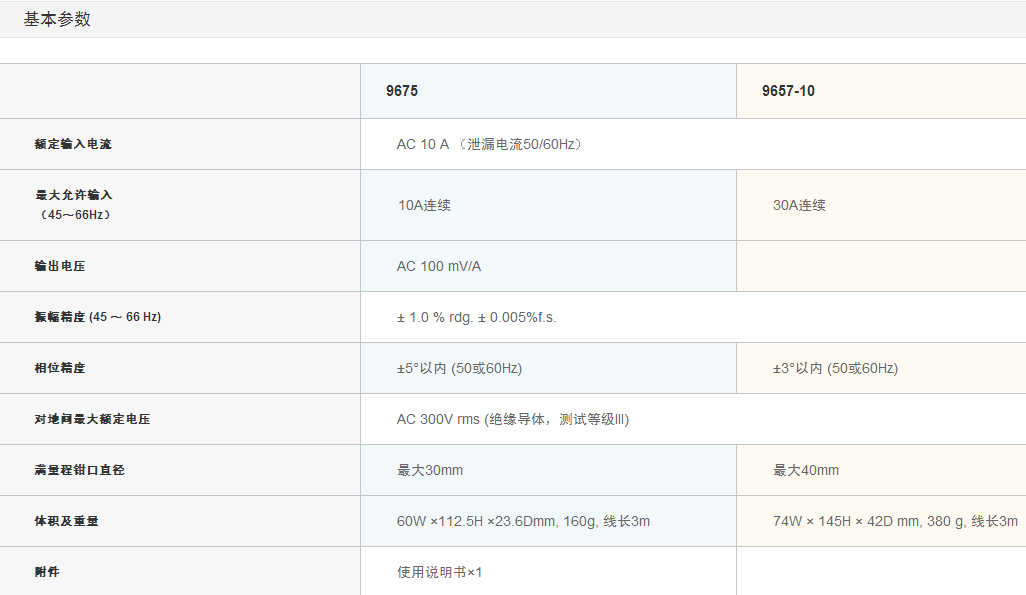1026x595 pixels.
Task: Click the 输出电压 row label
Action: click(60, 266)
